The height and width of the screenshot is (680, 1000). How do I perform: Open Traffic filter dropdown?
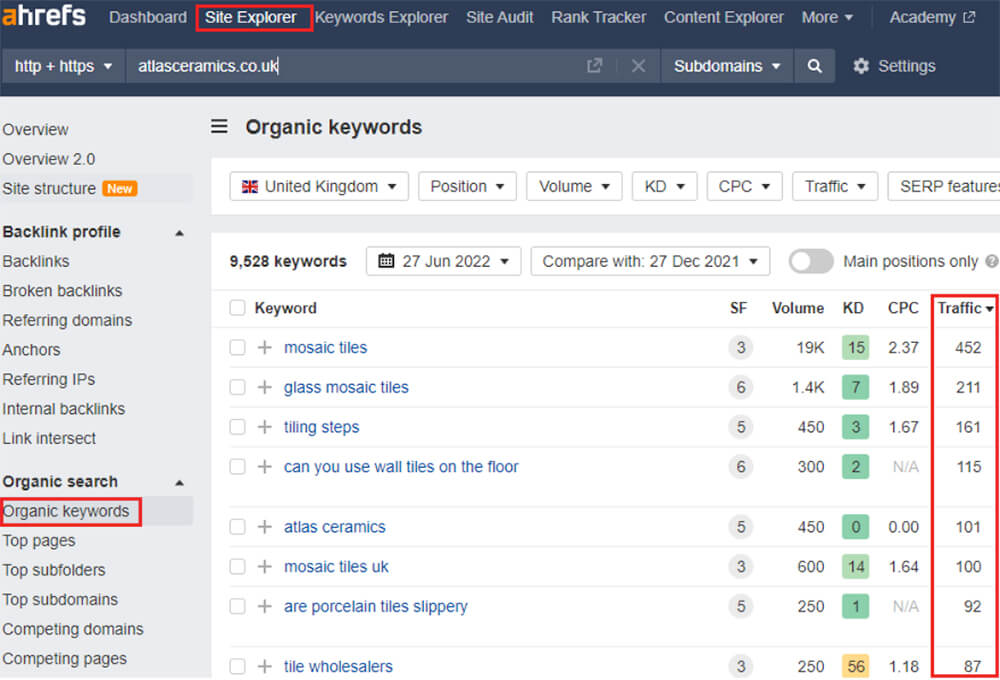point(835,186)
